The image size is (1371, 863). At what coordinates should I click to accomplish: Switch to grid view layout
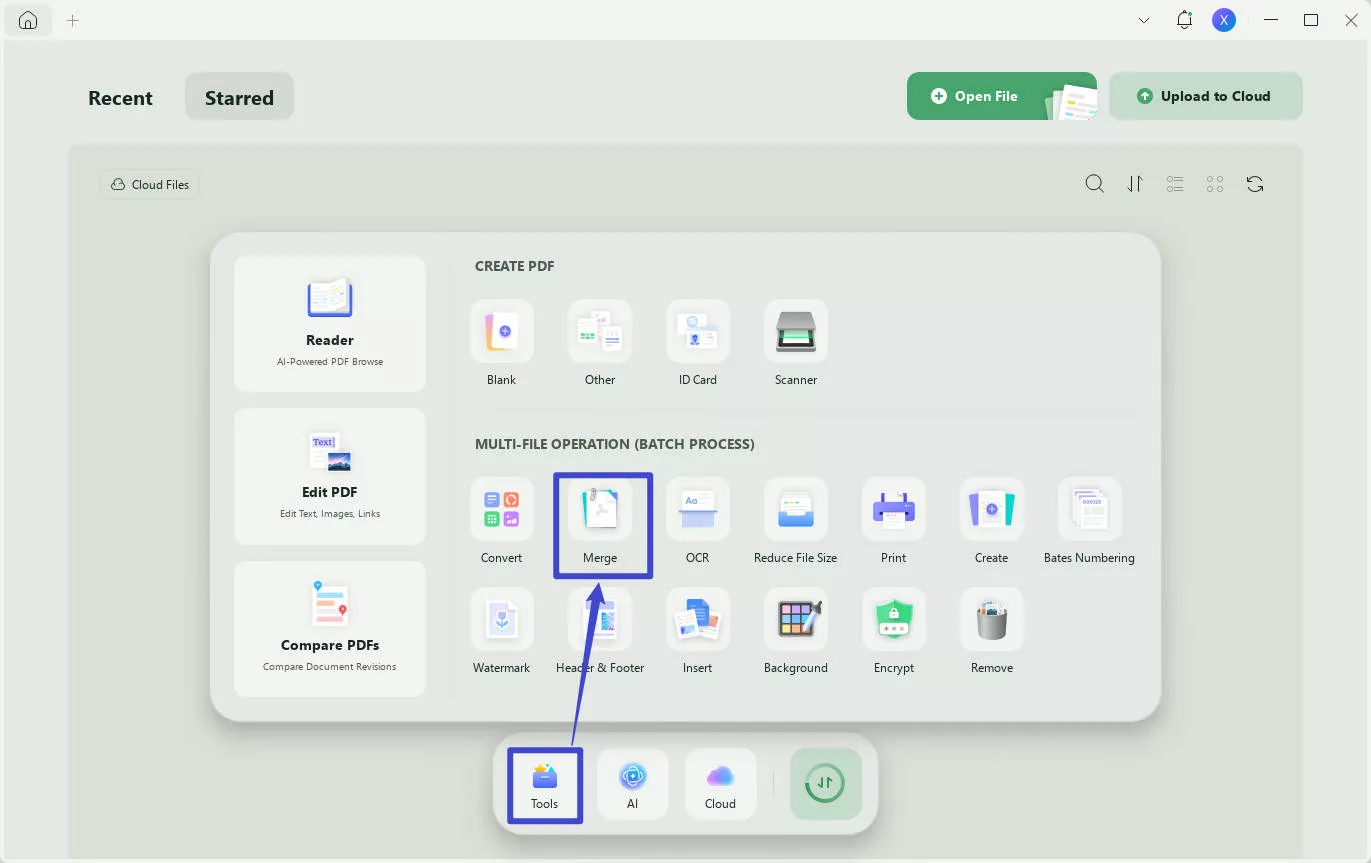coord(1215,184)
